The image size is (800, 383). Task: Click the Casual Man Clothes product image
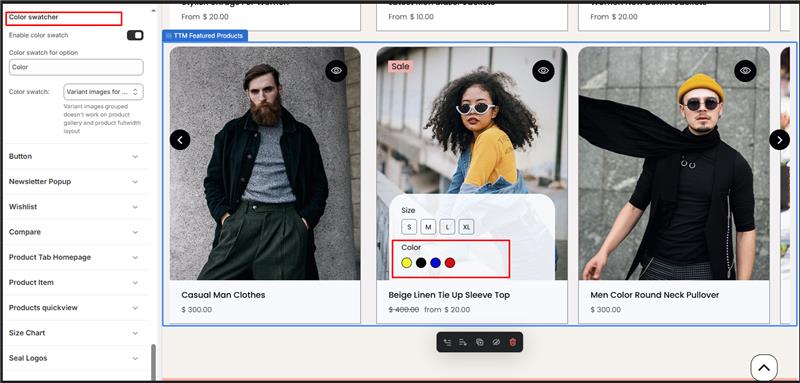click(265, 163)
